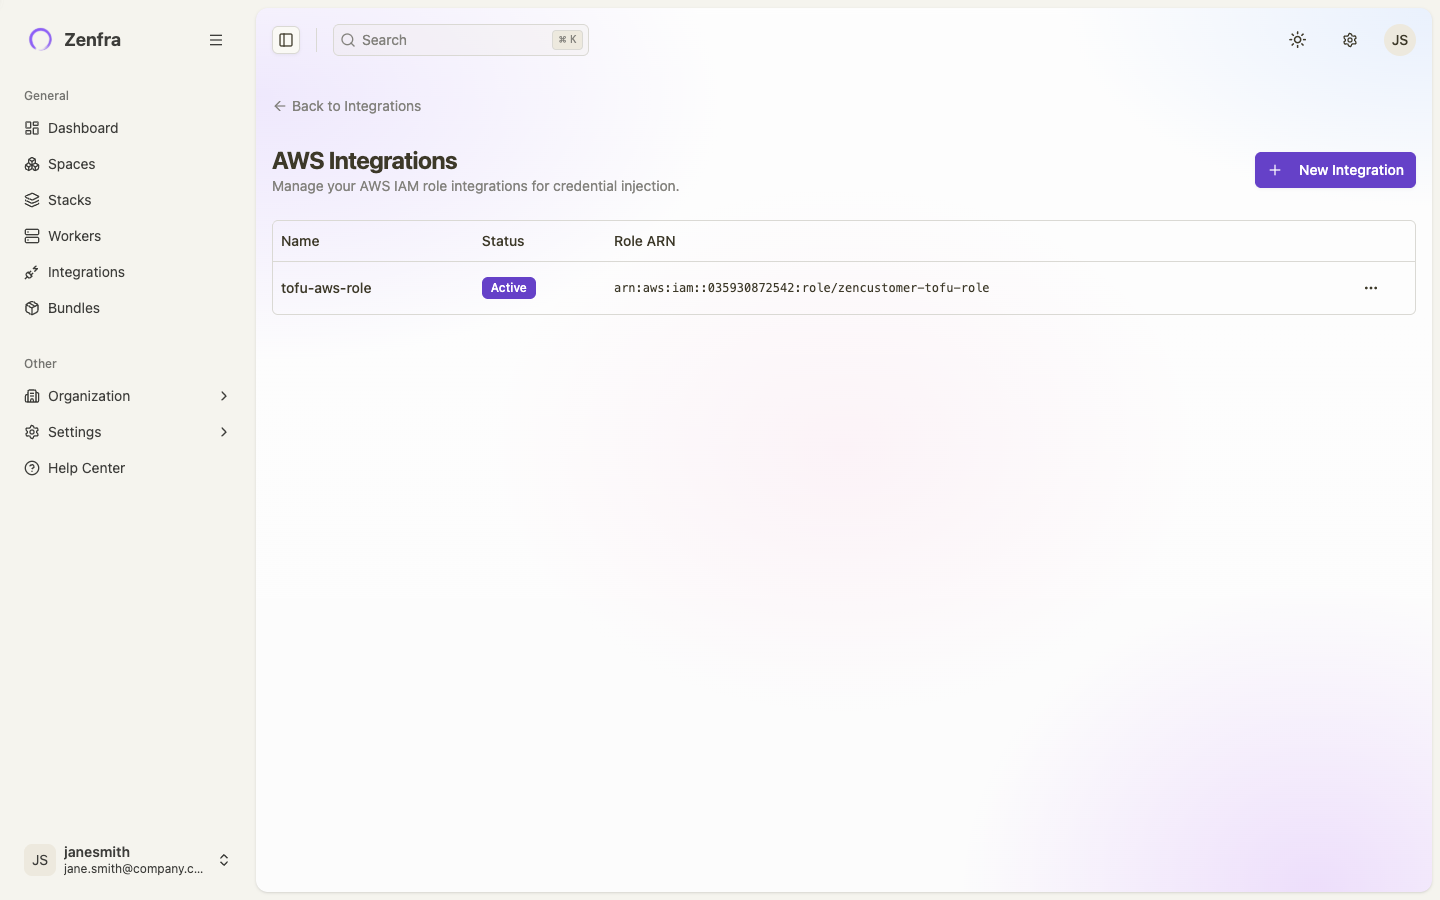Open the janesmith account switcher chevron

click(223, 860)
